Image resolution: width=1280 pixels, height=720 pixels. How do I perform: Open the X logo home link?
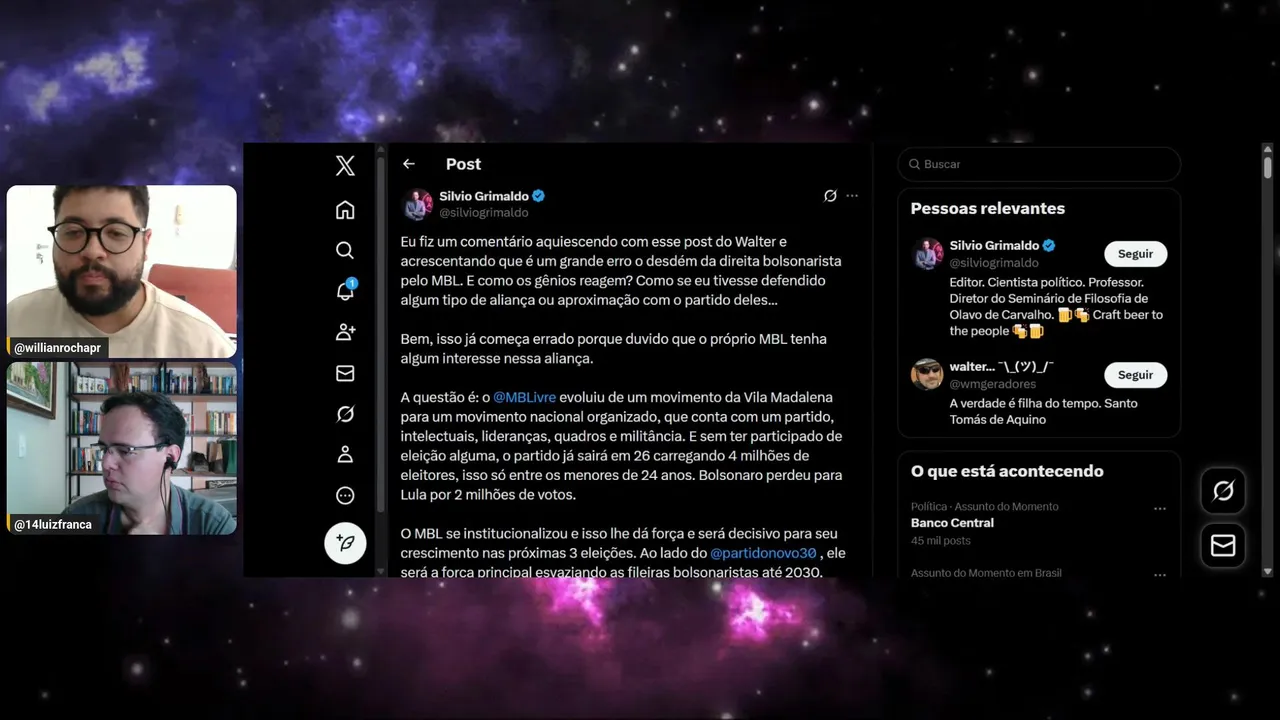click(345, 166)
